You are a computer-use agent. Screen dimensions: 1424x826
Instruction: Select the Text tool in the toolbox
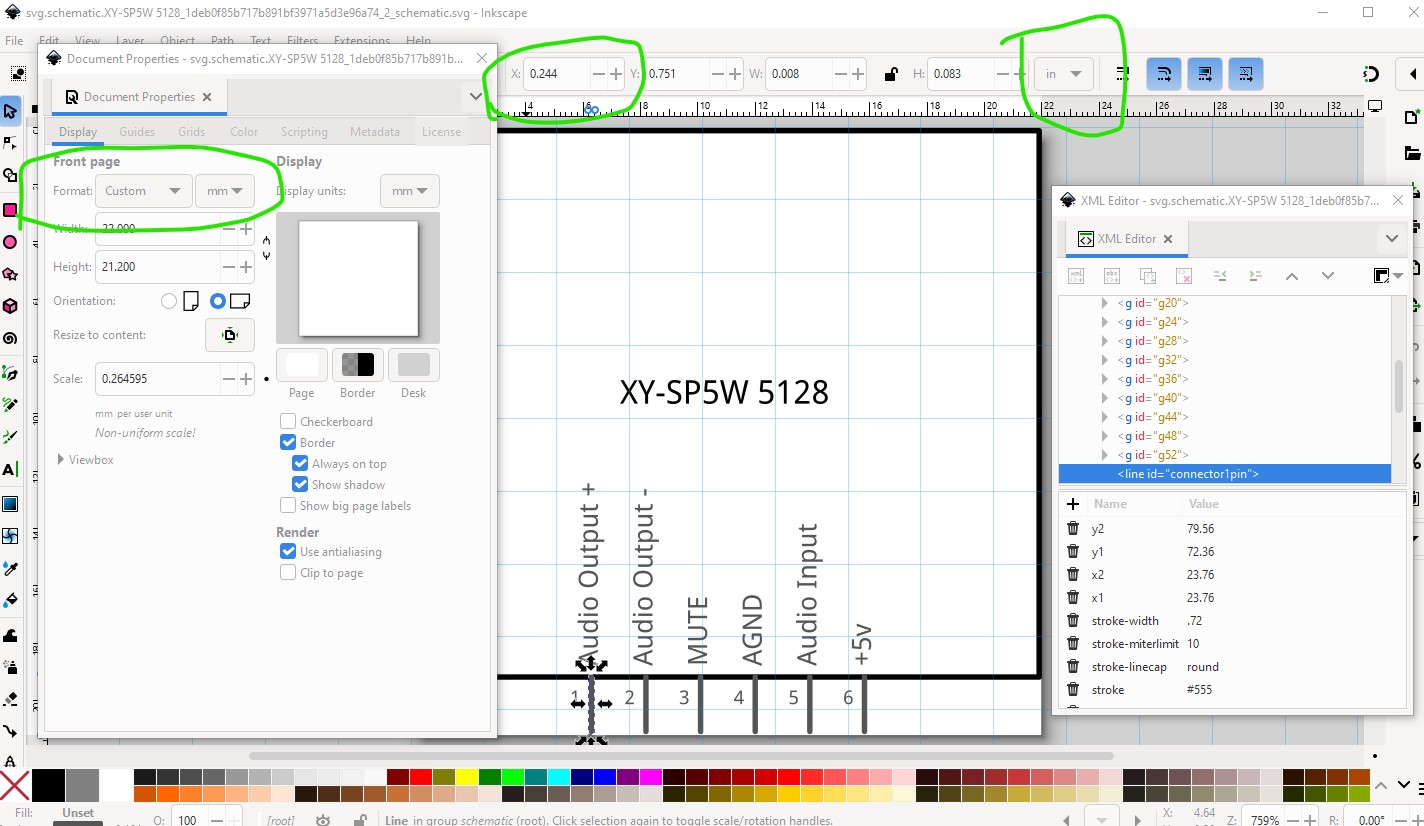[x=10, y=469]
